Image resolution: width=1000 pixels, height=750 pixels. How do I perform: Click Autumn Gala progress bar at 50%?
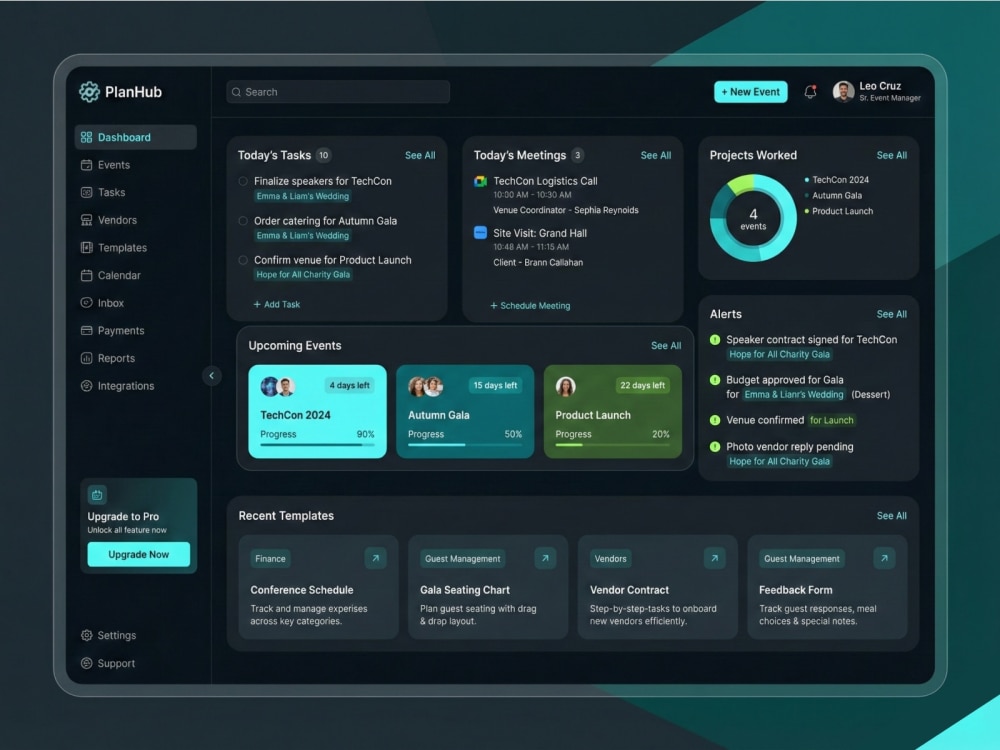(x=465, y=445)
